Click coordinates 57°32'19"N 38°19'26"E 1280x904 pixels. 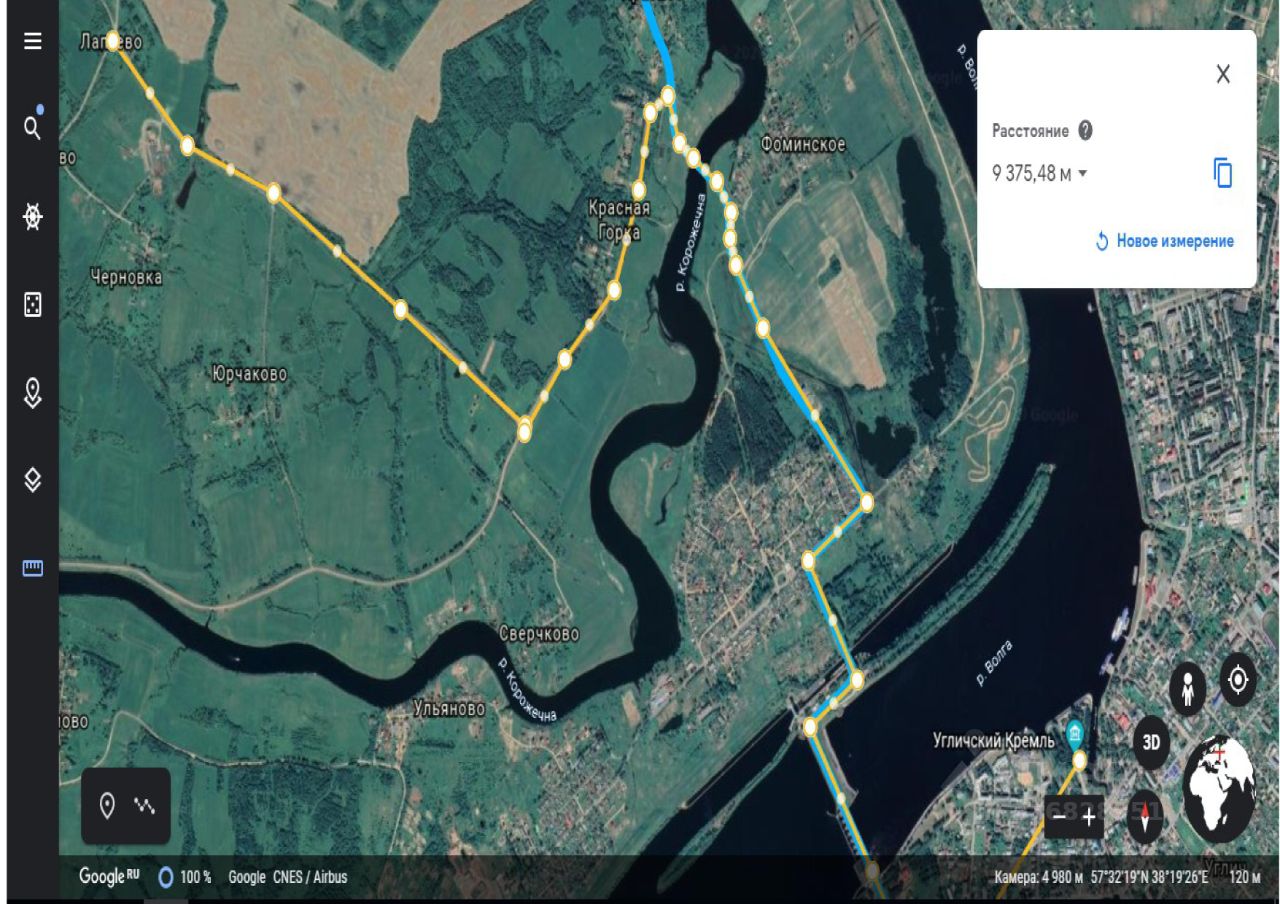(x=1151, y=878)
